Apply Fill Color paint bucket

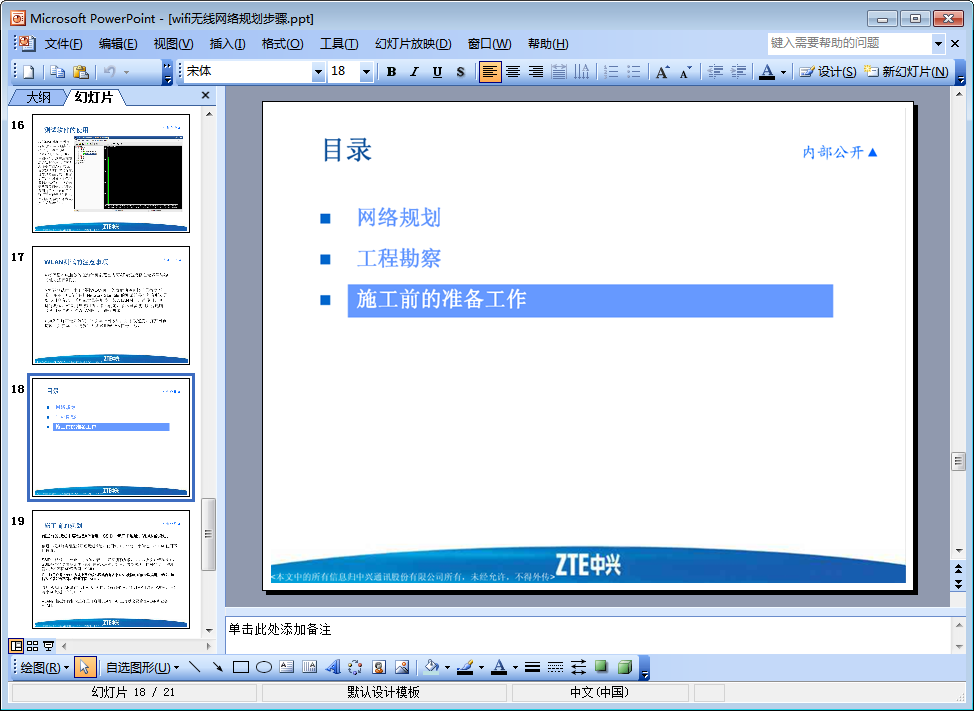432,668
